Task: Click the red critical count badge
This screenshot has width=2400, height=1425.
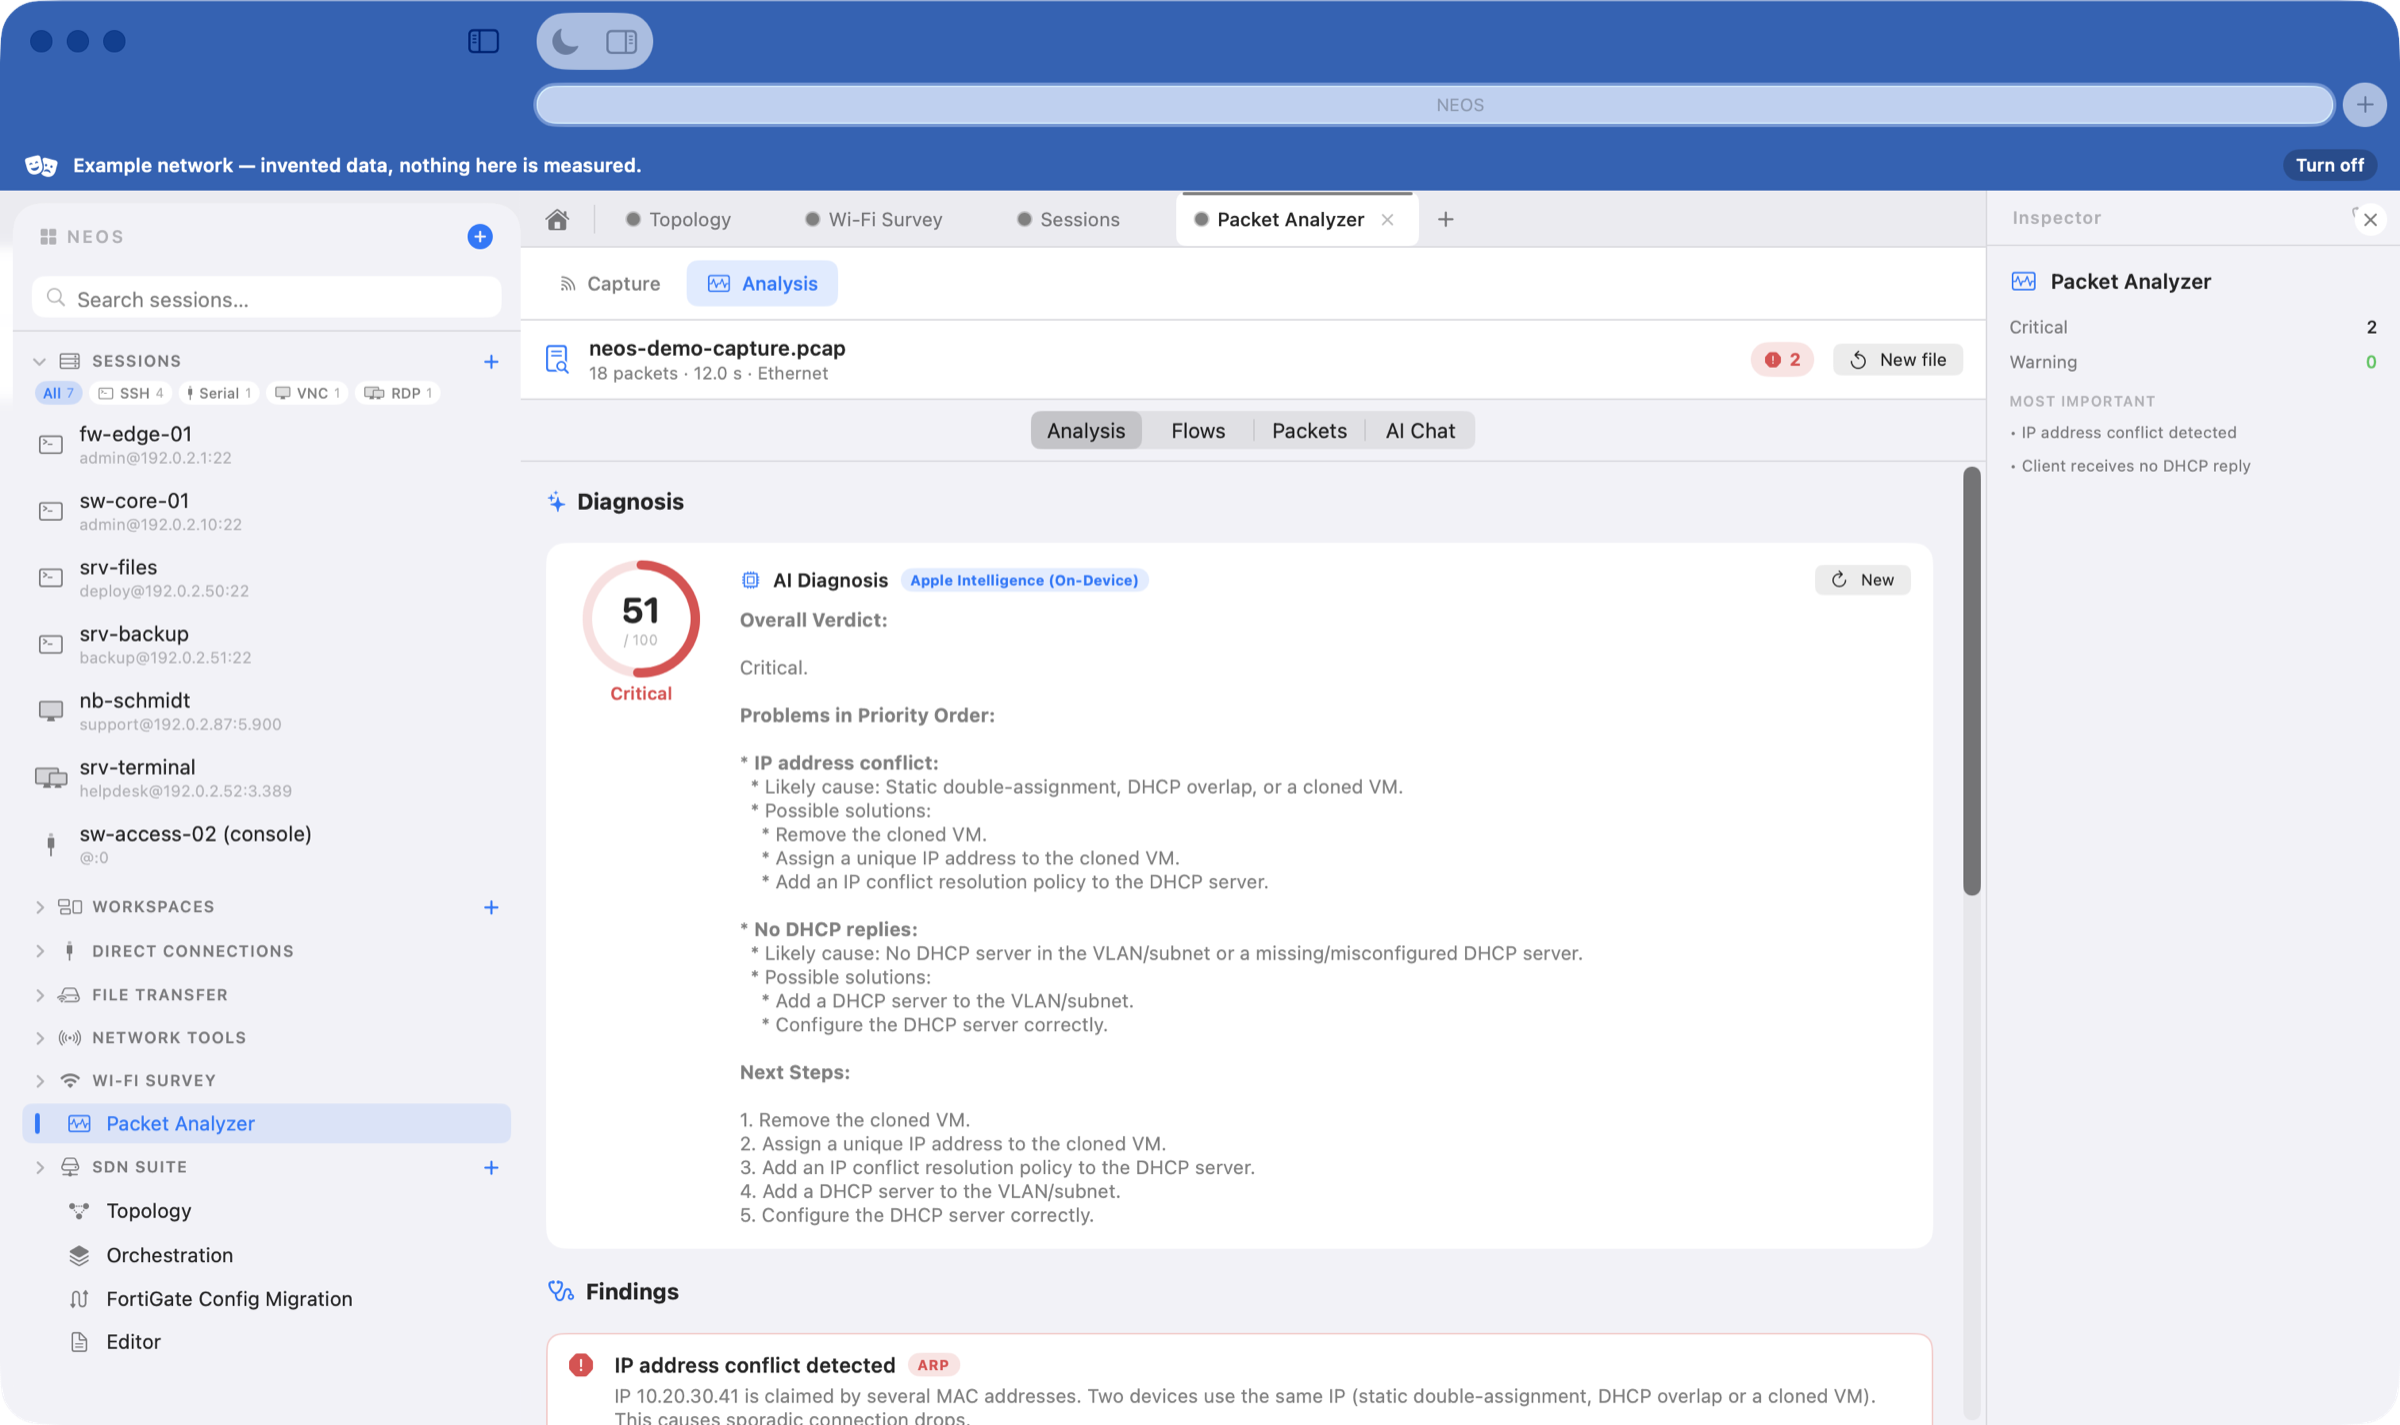Action: pos(1782,360)
